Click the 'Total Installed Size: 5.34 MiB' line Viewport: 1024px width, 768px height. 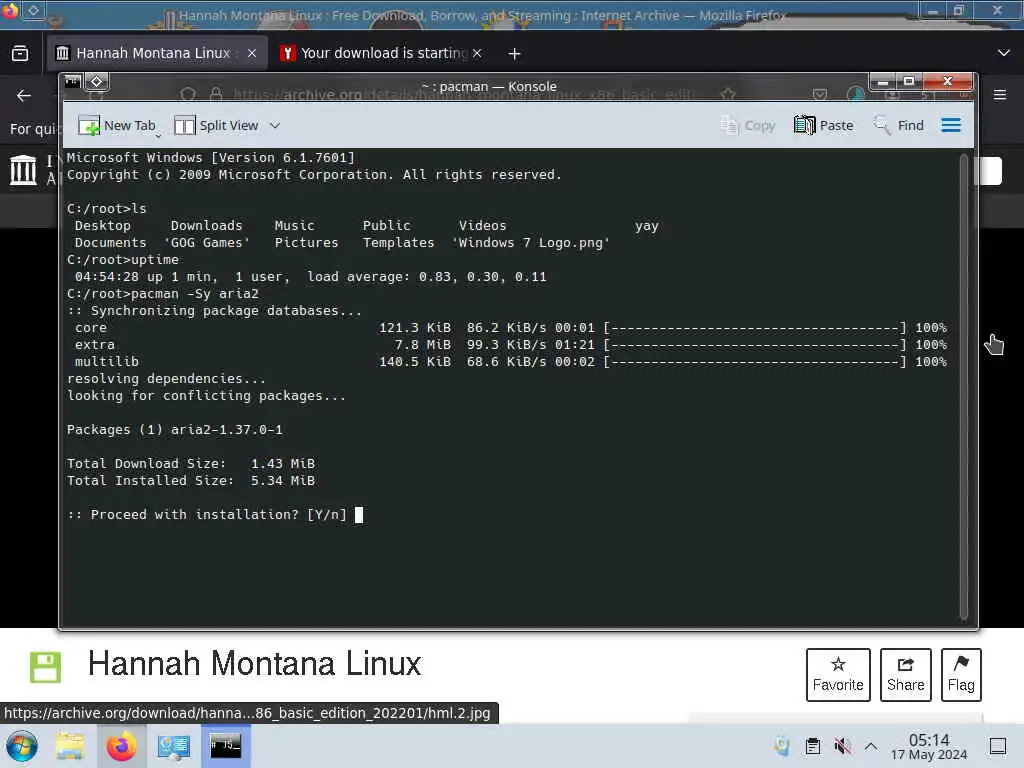(x=191, y=481)
